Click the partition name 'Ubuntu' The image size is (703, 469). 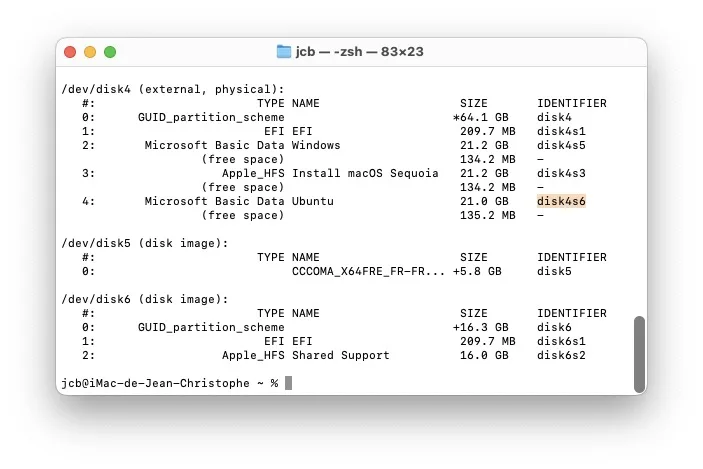(x=312, y=201)
